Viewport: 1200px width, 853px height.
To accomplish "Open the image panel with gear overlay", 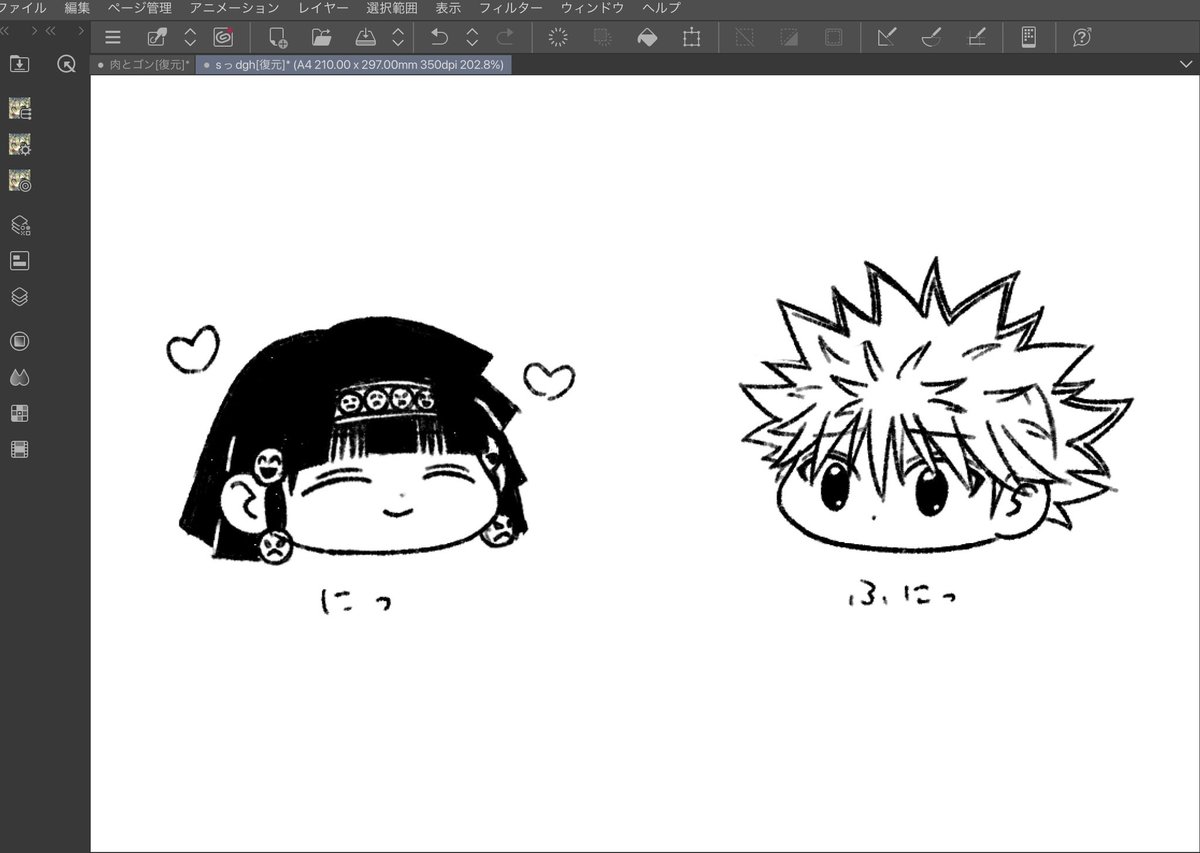I will tap(20, 144).
